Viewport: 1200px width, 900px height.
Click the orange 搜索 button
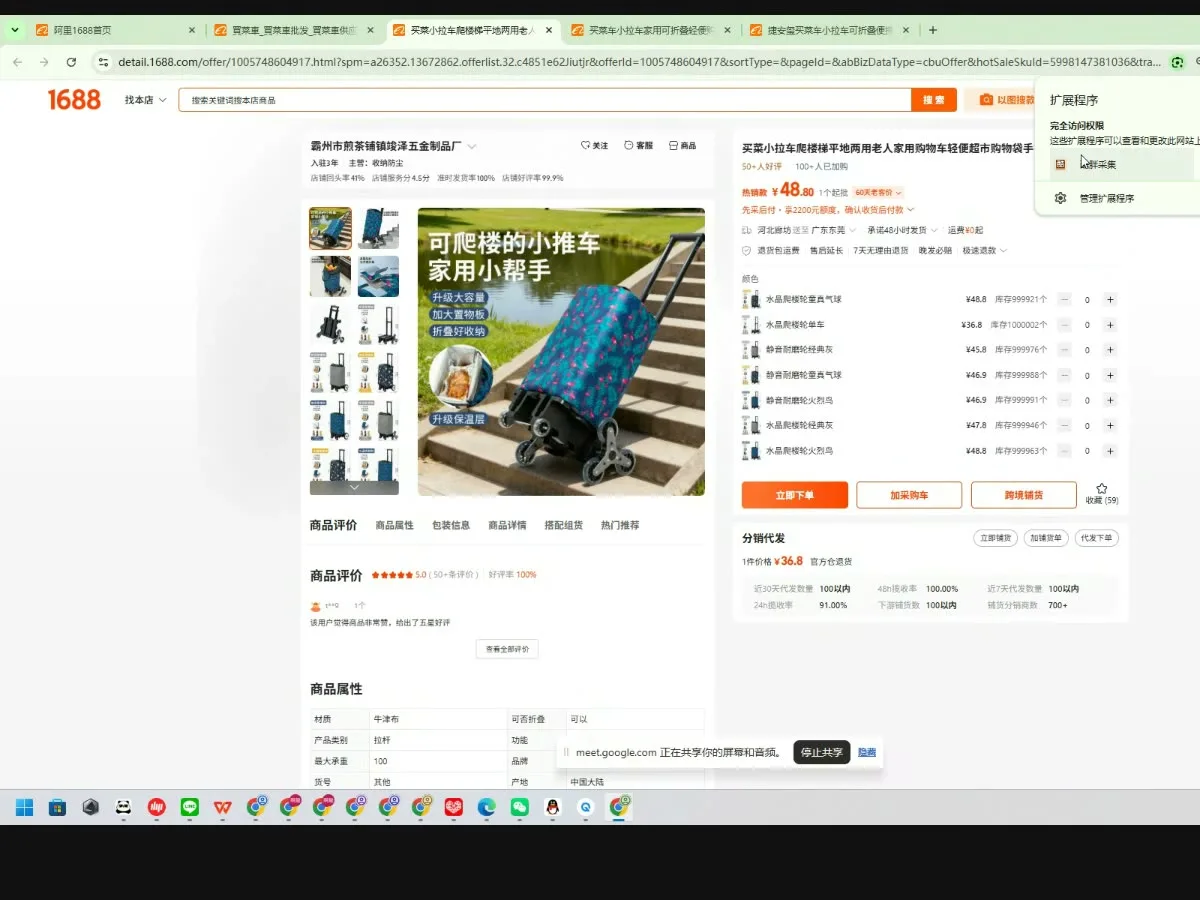934,100
